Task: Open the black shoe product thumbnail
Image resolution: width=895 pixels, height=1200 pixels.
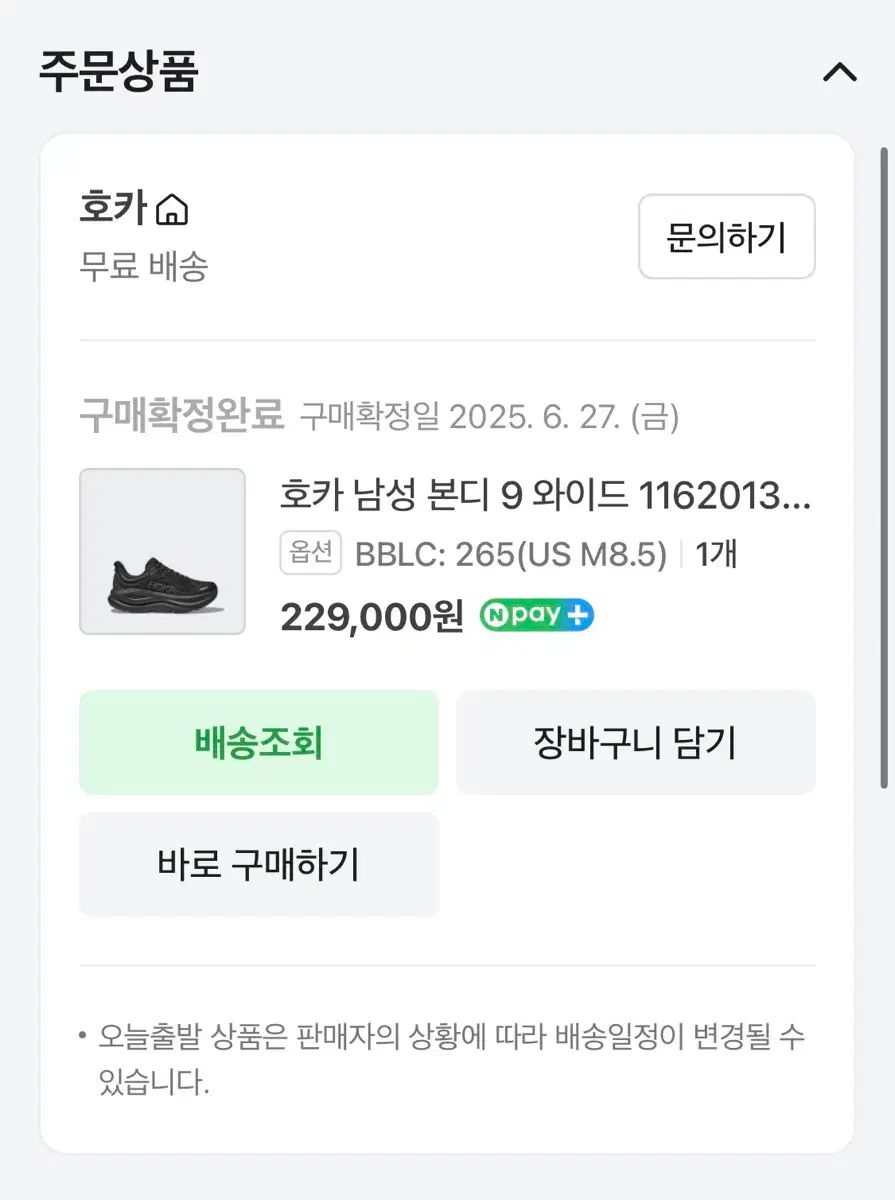Action: (x=162, y=551)
